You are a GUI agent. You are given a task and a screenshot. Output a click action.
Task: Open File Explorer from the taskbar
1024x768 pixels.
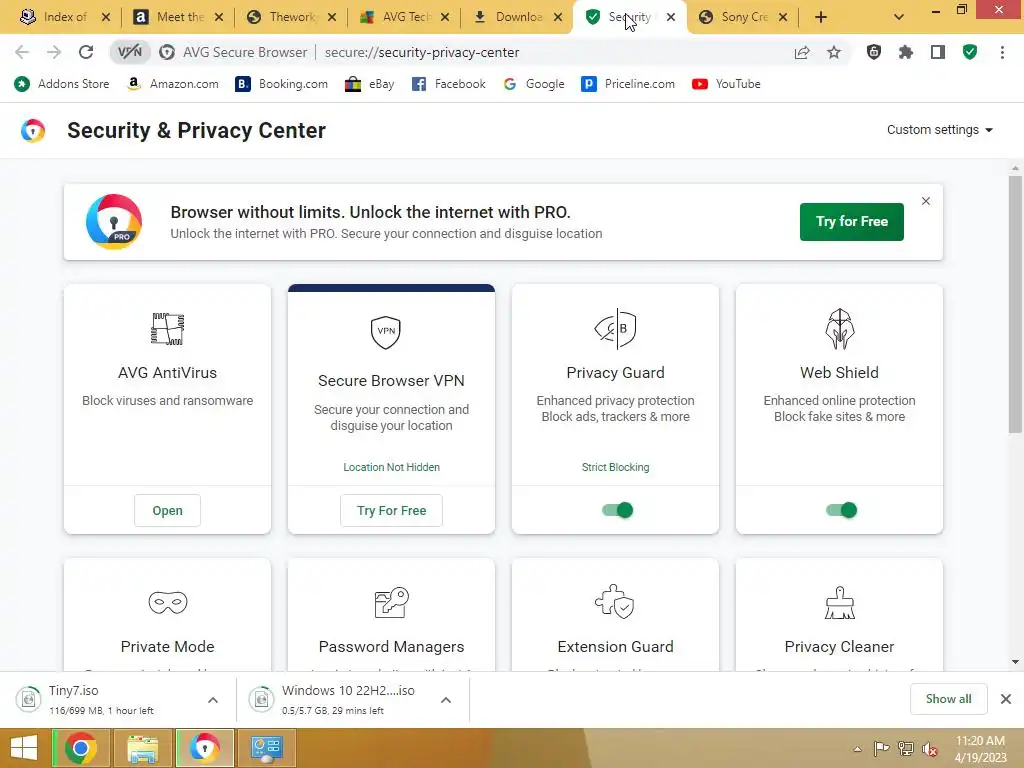(142, 748)
